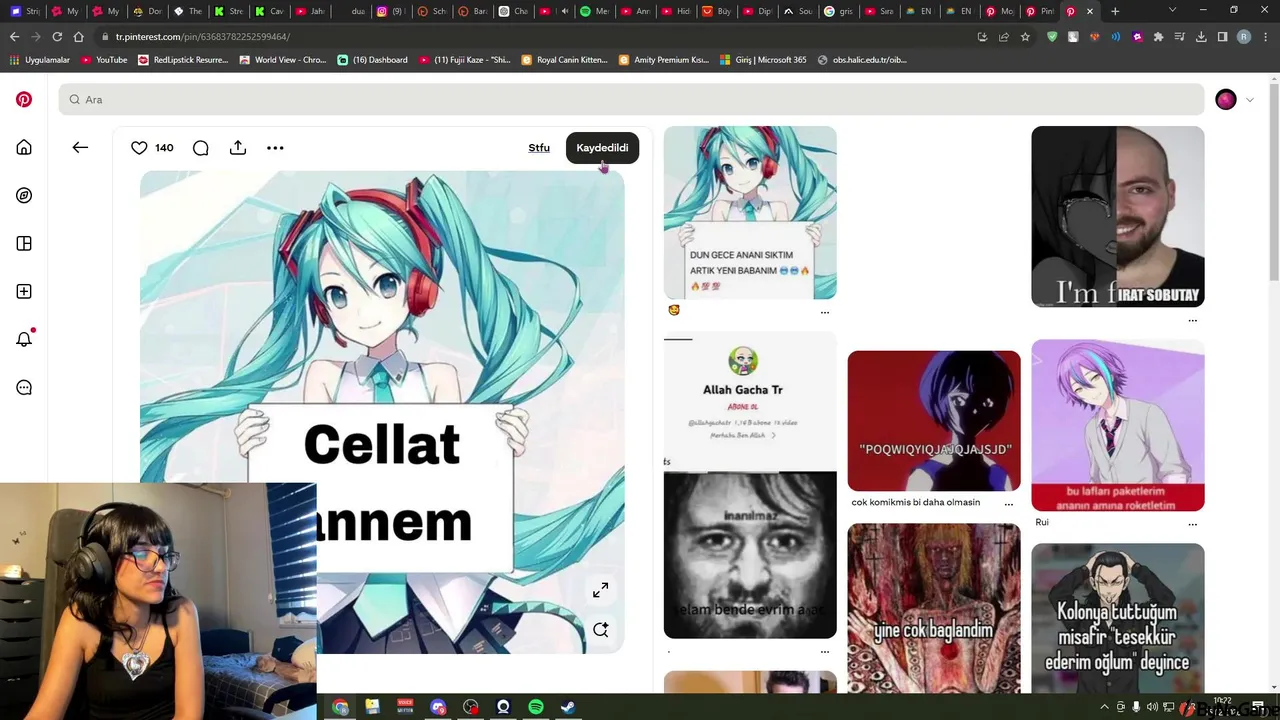This screenshot has width=1280, height=720.
Task: Open Chrome downloads icon
Action: pyautogui.click(x=1201, y=37)
